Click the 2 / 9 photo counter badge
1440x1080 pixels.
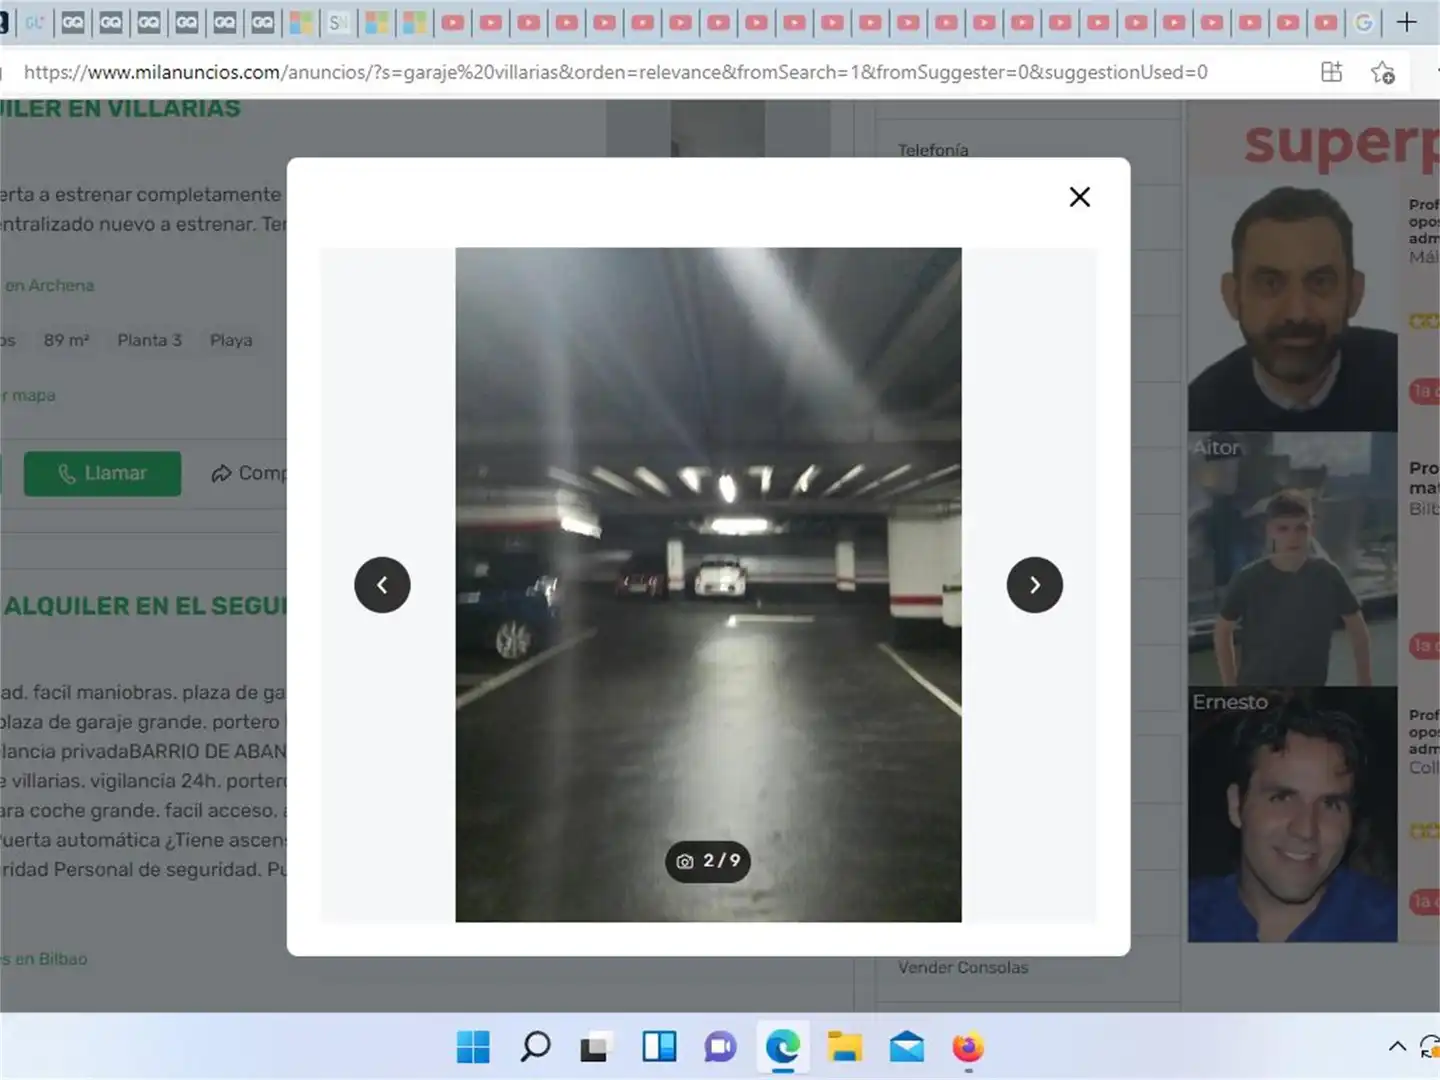click(x=708, y=861)
